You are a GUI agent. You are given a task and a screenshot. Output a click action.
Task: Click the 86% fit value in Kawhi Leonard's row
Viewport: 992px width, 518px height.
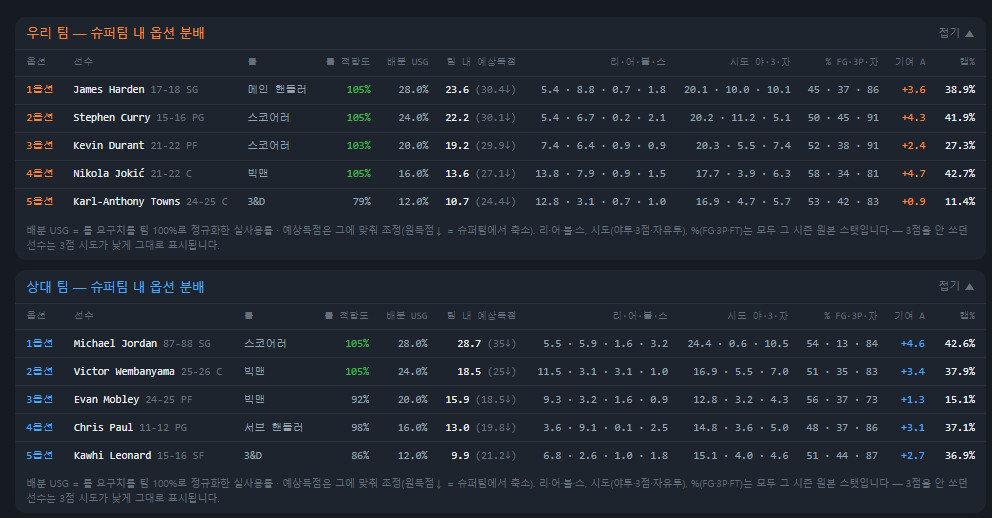click(361, 455)
